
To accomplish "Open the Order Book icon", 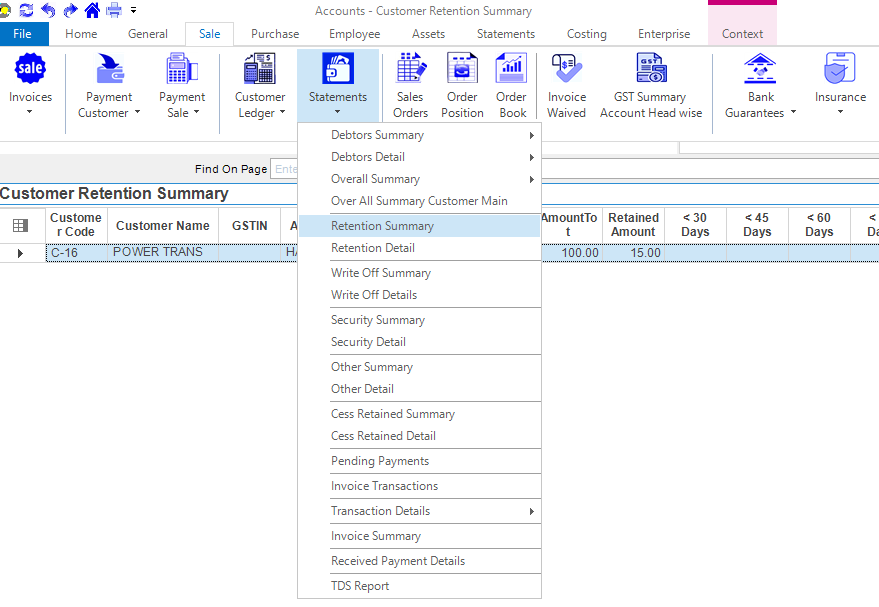I will pyautogui.click(x=512, y=70).
